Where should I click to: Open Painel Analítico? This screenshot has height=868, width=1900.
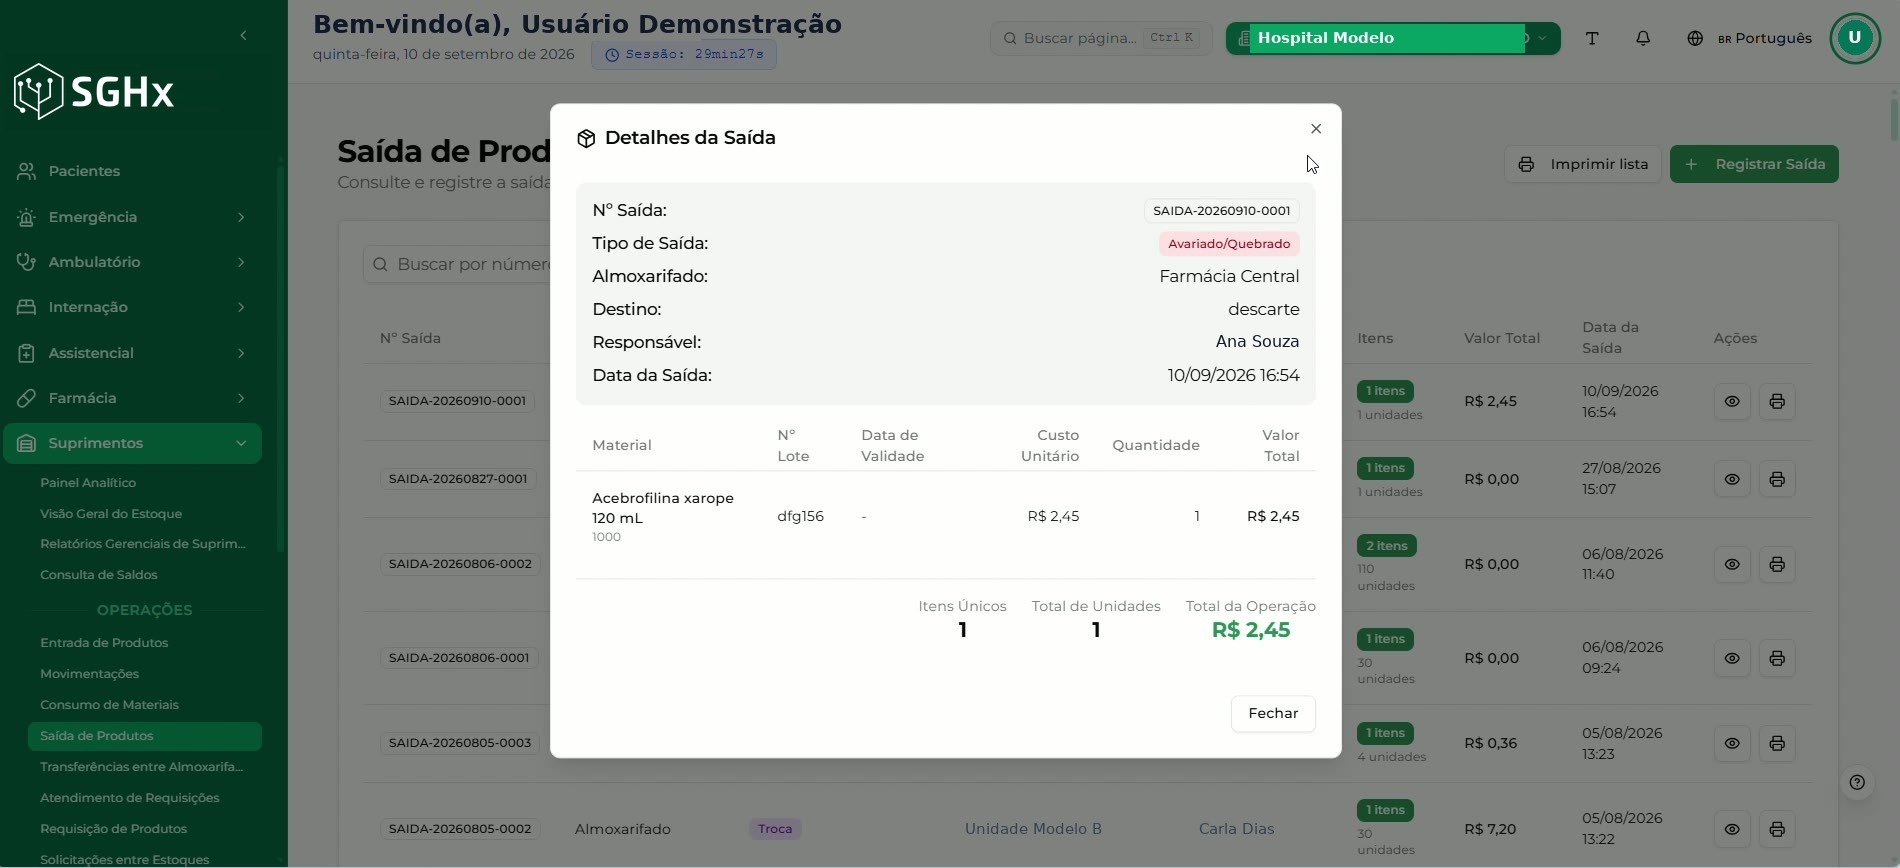tap(88, 483)
